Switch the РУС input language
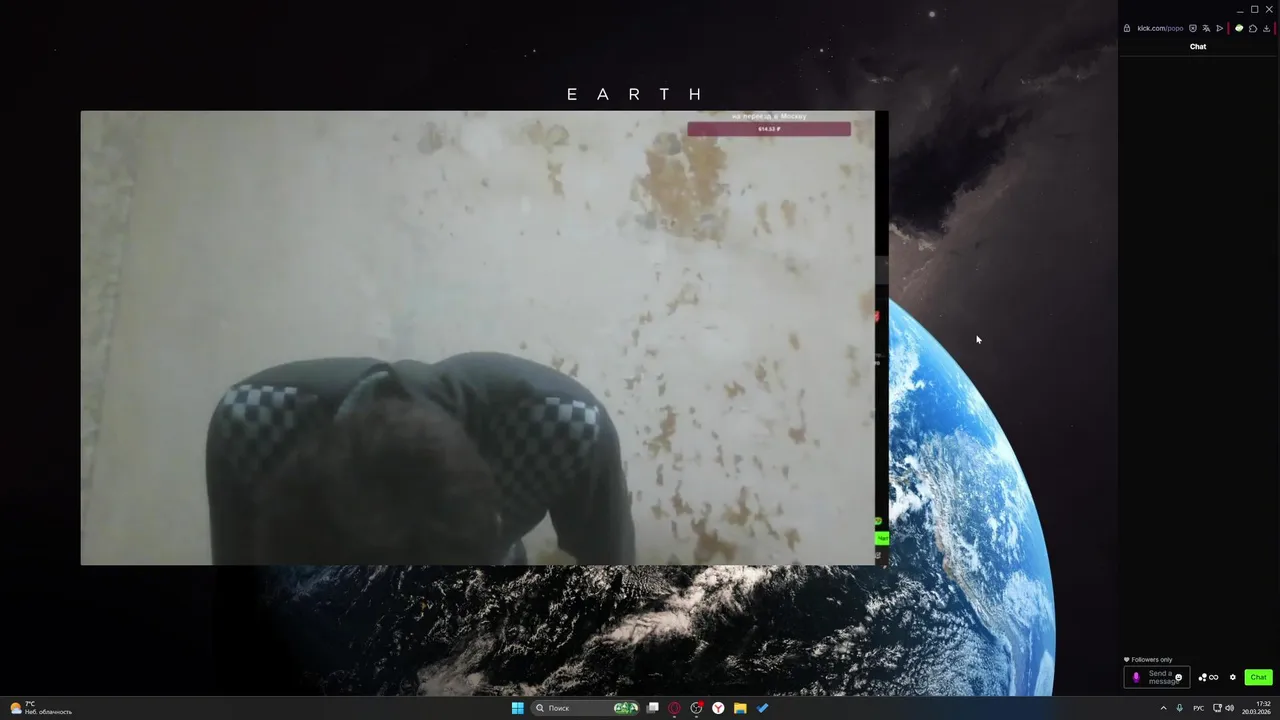This screenshot has height=720, width=1280. point(1198,708)
